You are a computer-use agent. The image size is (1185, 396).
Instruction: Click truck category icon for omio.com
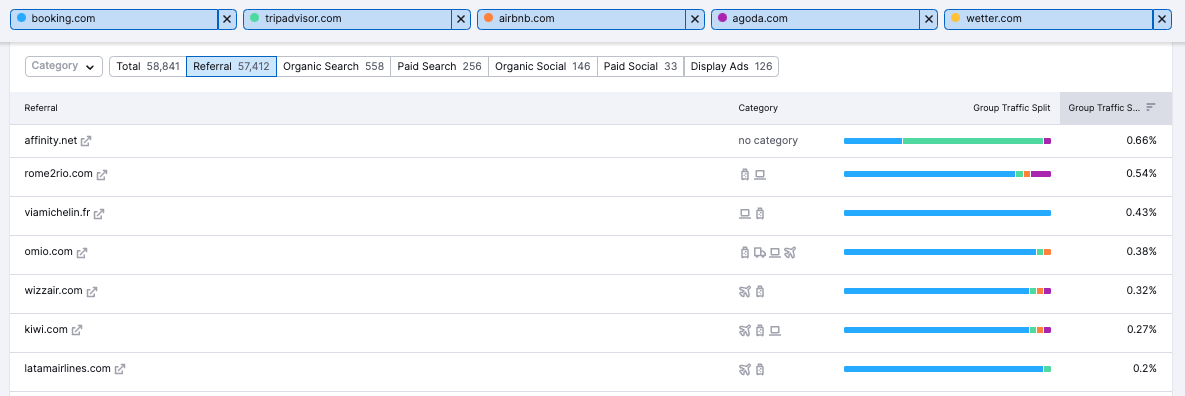coord(760,252)
